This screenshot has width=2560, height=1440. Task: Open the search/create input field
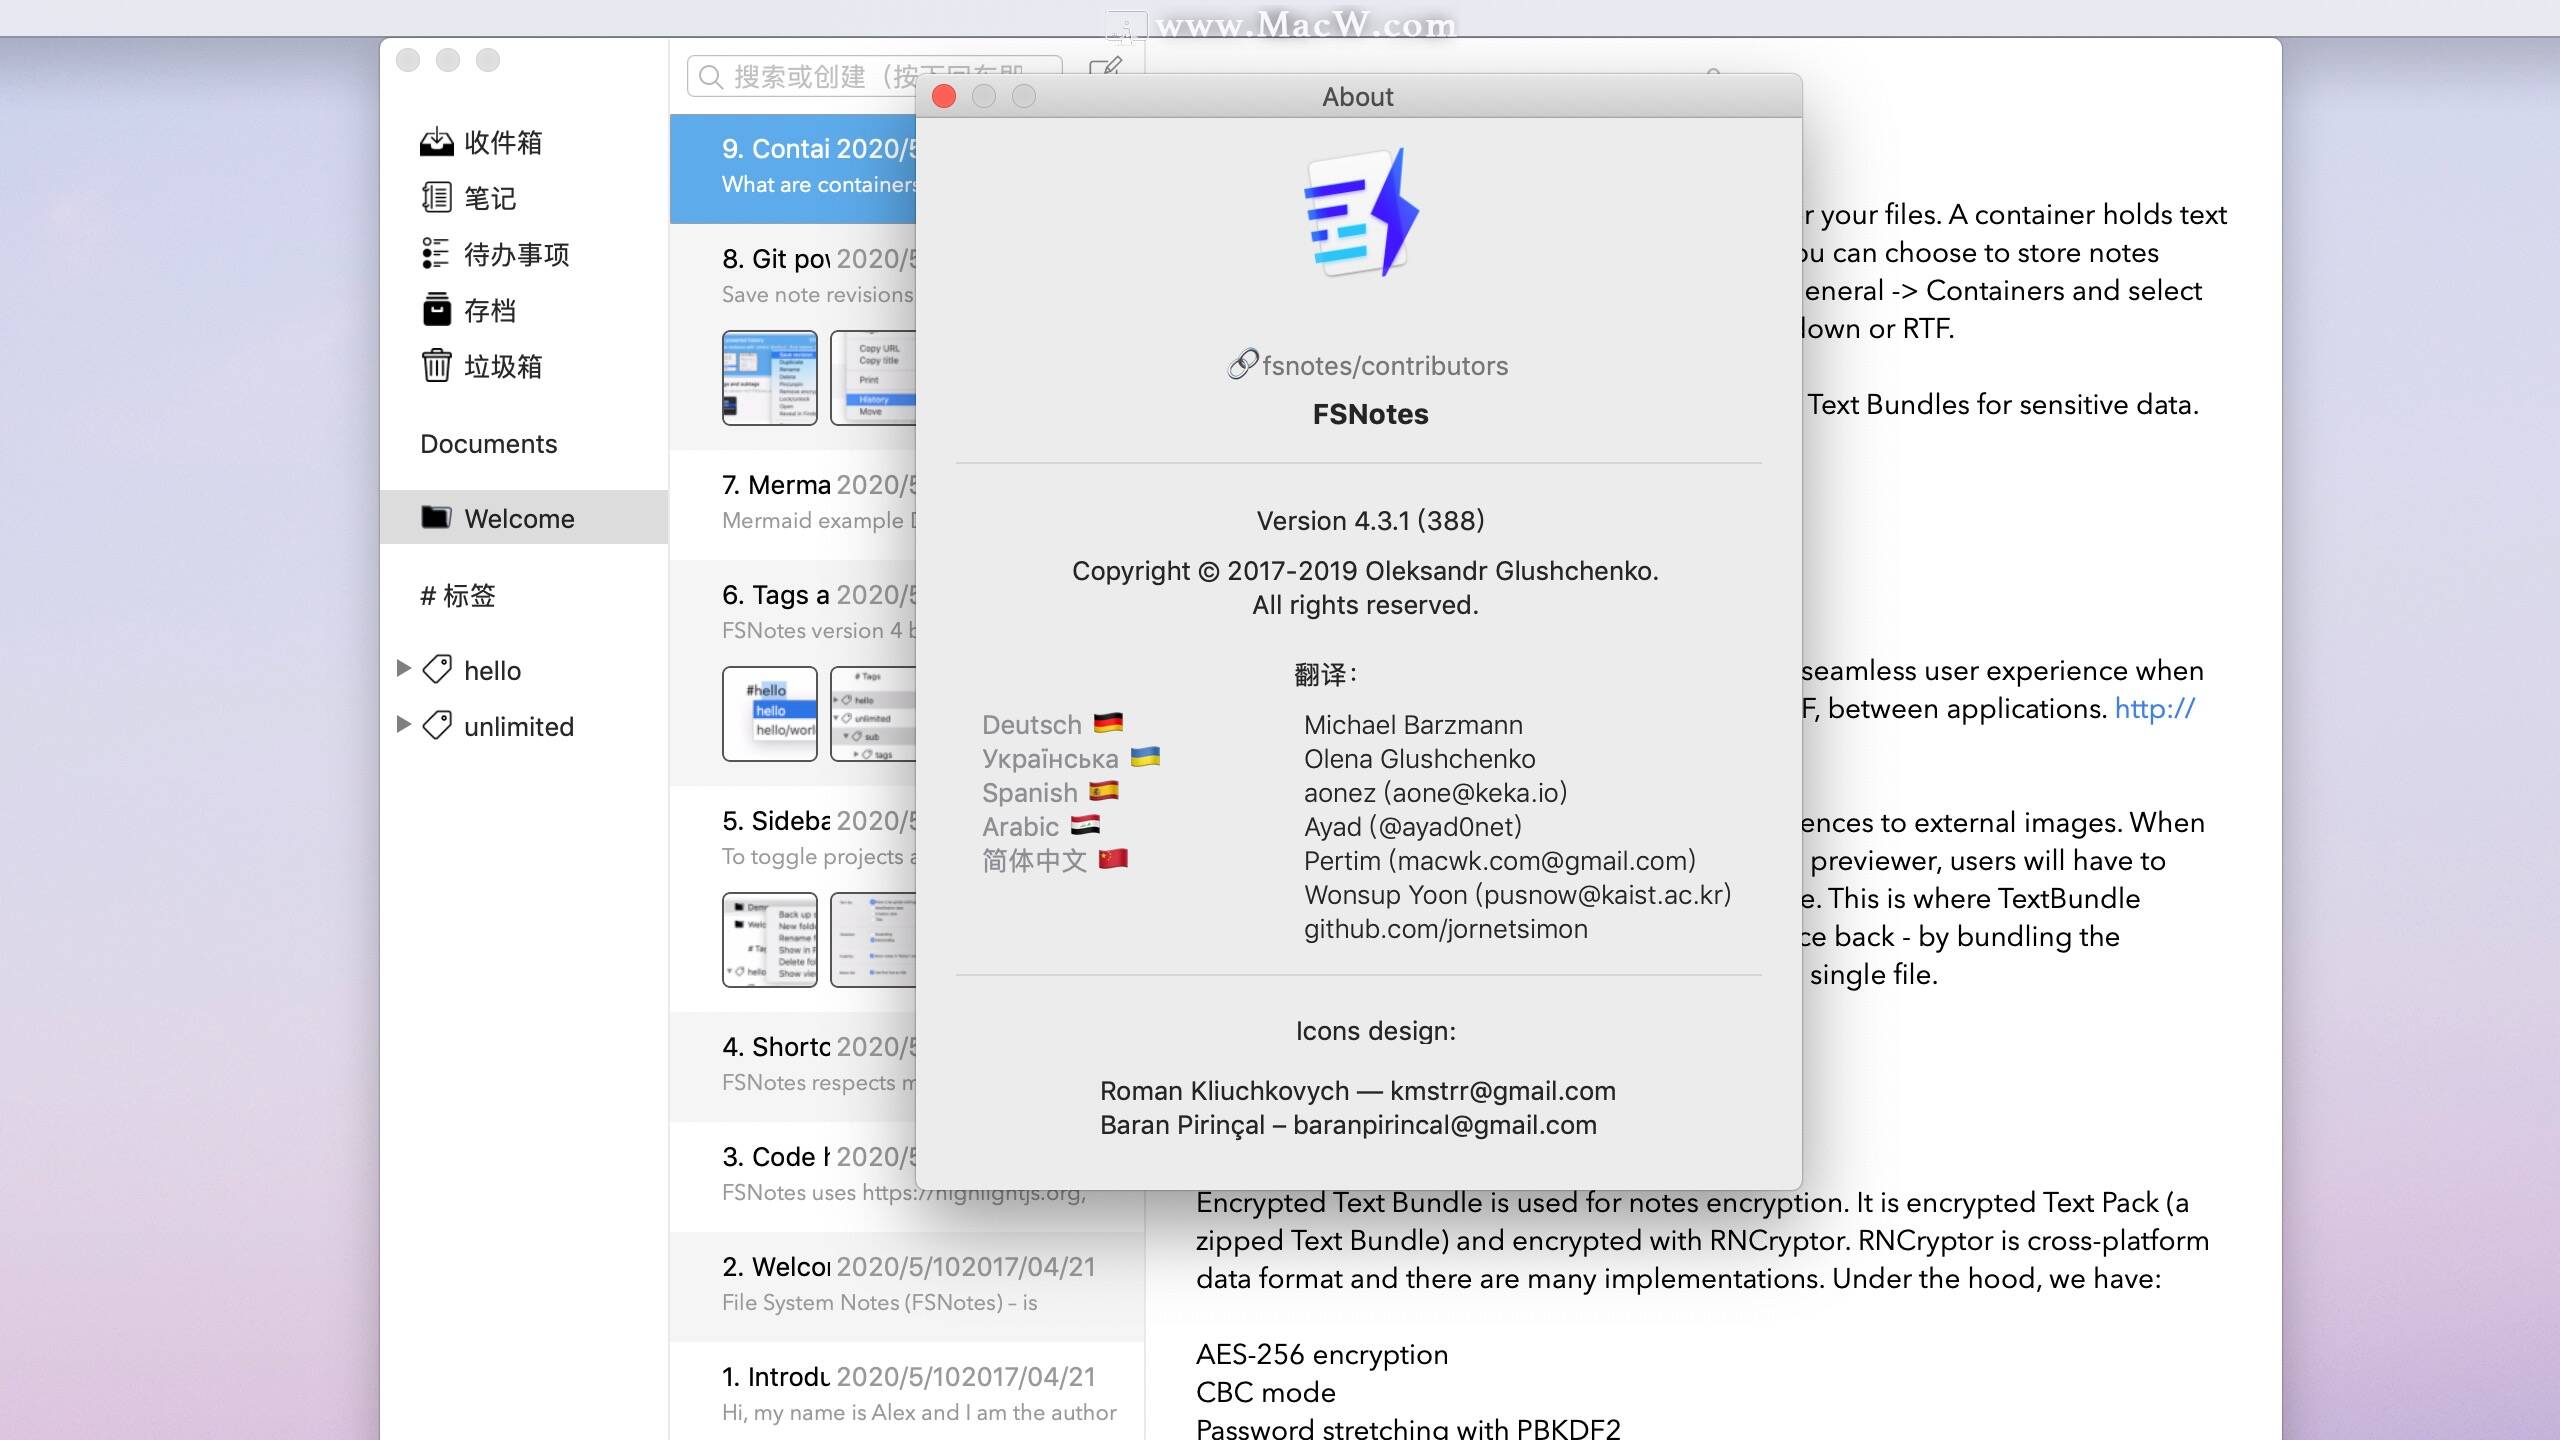click(x=872, y=70)
